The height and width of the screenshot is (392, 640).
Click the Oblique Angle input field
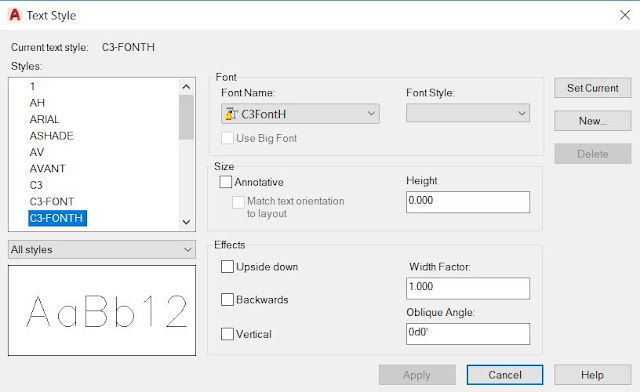coord(468,334)
